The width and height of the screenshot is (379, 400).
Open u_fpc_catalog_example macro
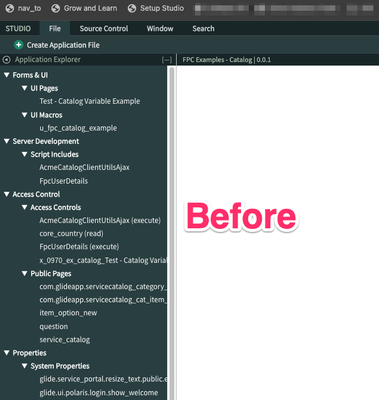(x=78, y=128)
